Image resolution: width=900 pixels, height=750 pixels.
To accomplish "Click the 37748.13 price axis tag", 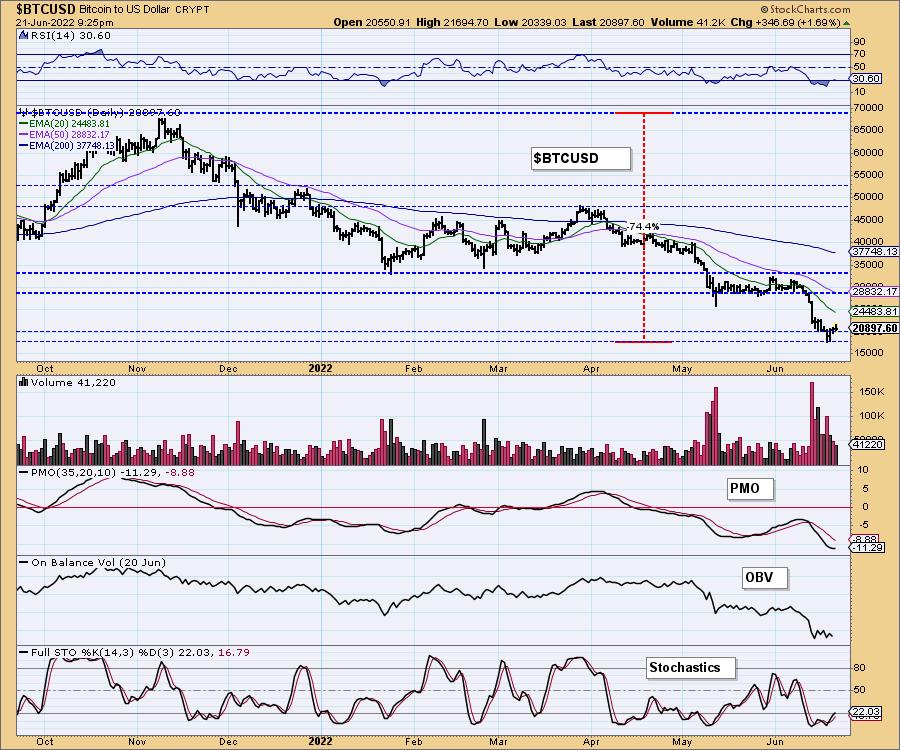I will [875, 251].
